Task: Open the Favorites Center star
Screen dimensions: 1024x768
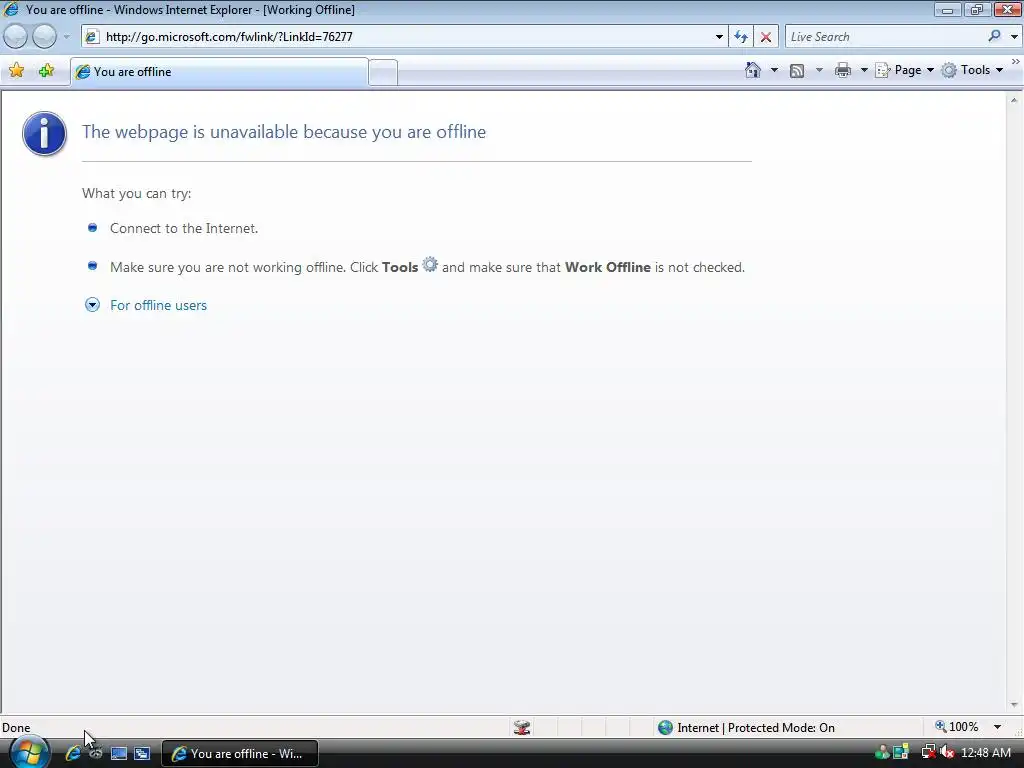Action: click(x=16, y=71)
